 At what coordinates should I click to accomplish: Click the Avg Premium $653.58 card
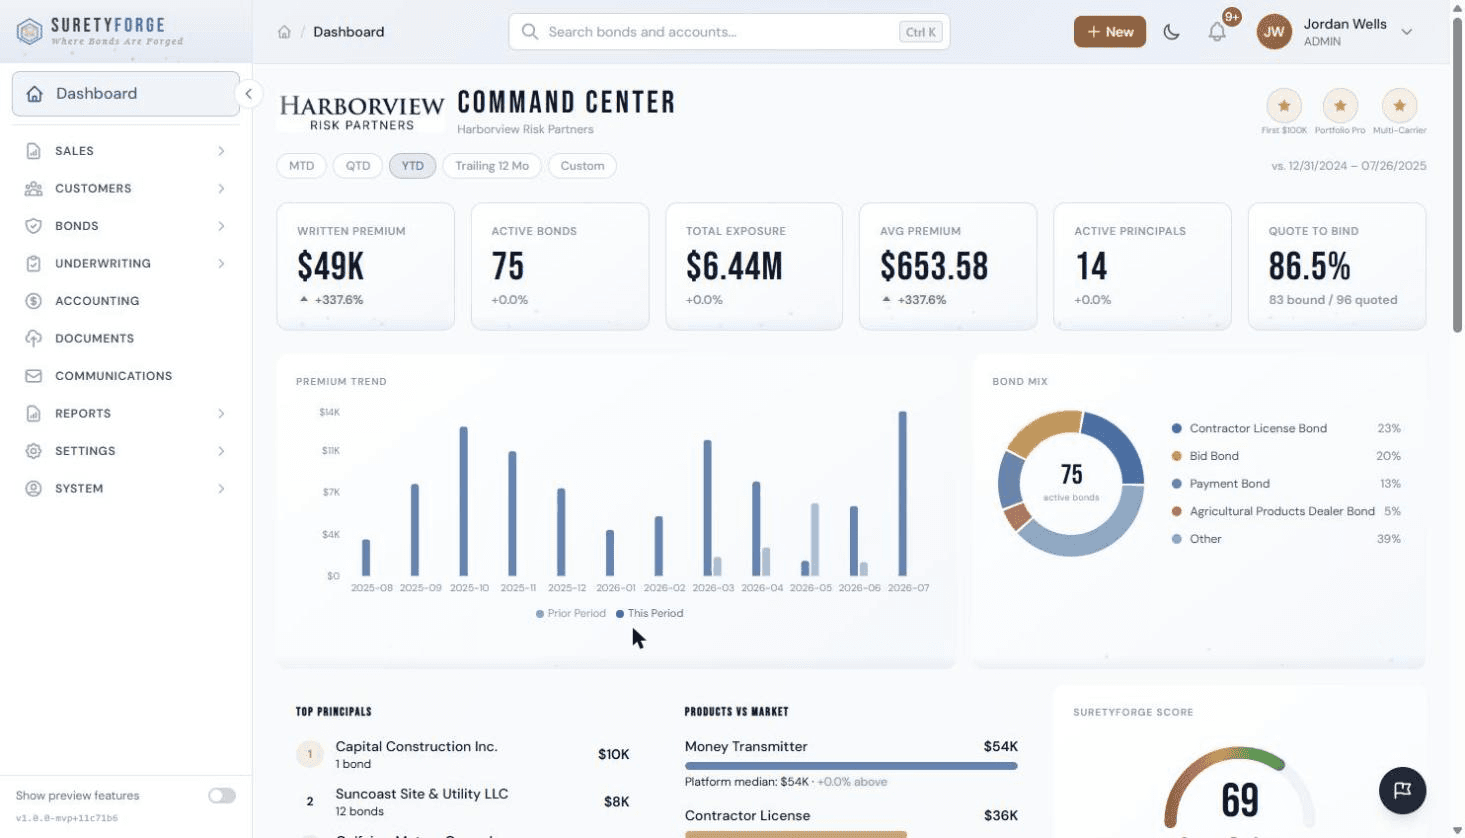tap(948, 266)
